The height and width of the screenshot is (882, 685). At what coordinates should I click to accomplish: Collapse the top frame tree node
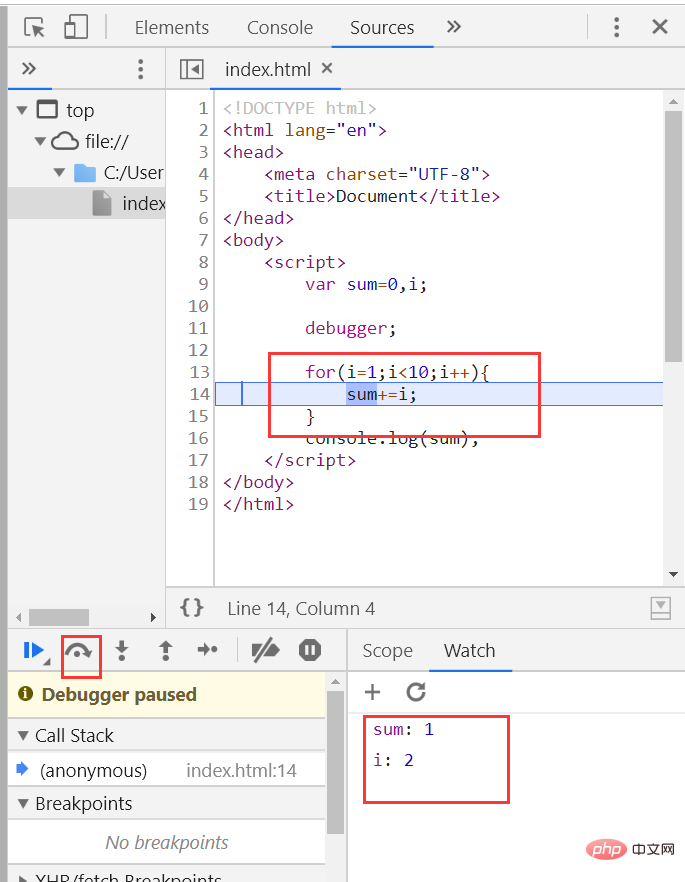coord(22,110)
